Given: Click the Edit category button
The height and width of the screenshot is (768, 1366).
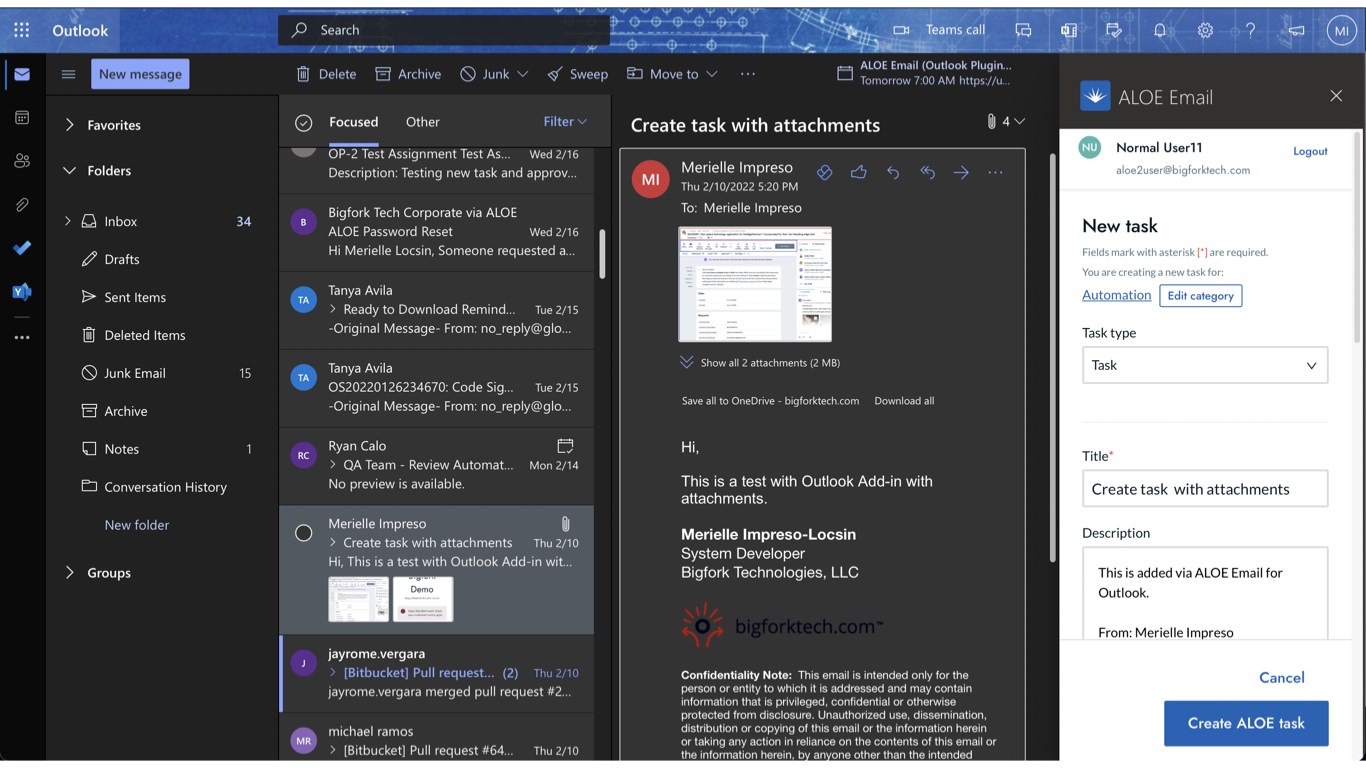Looking at the screenshot, I should click(1200, 296).
